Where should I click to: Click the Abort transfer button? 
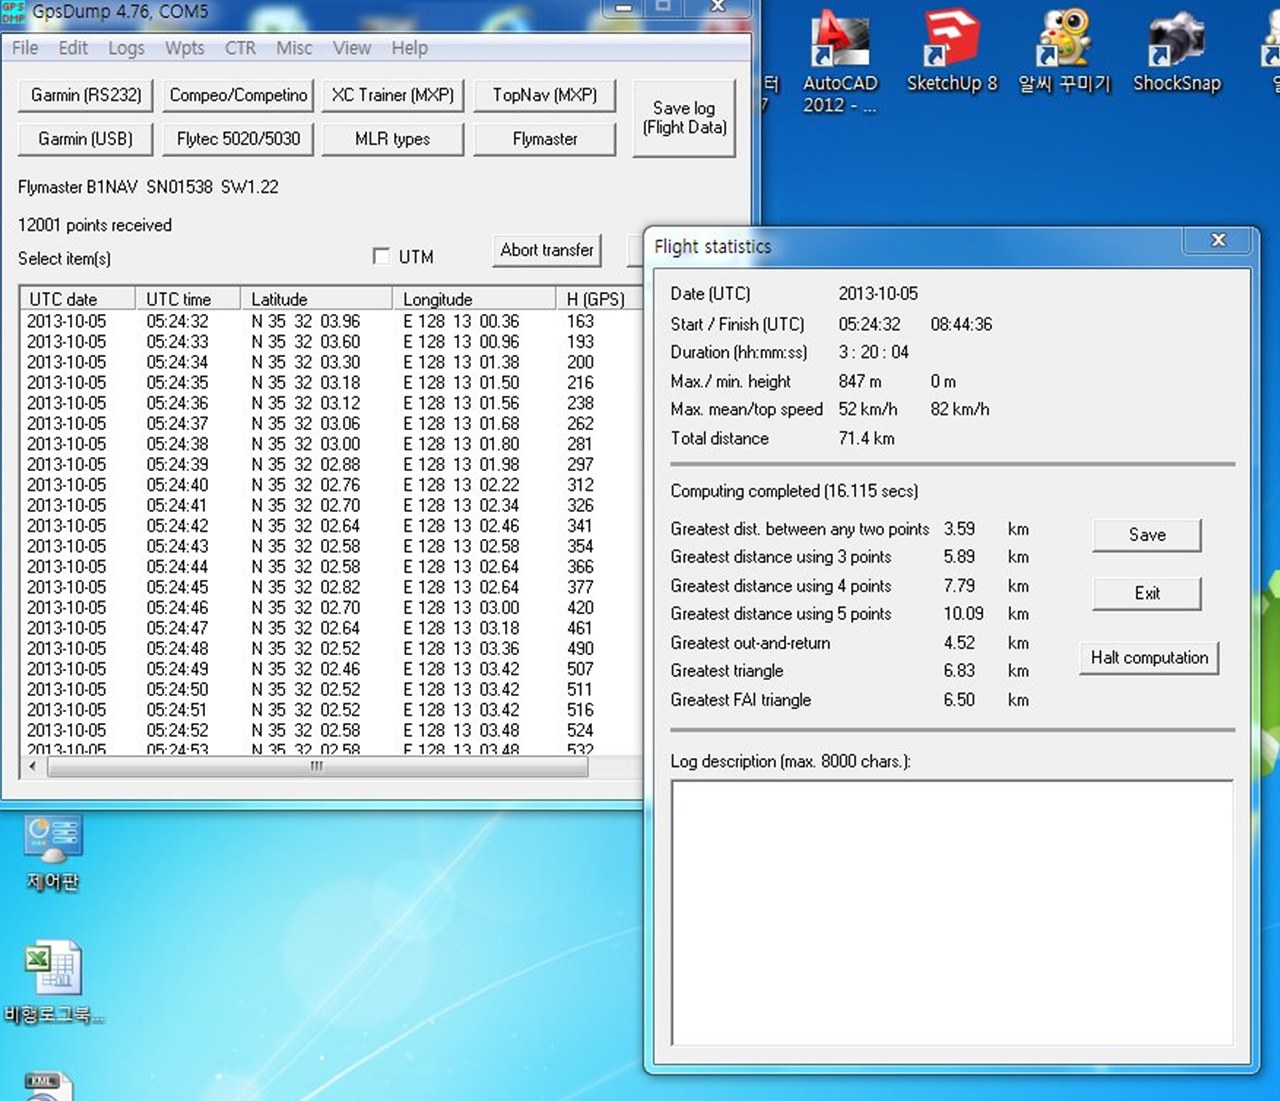(547, 250)
